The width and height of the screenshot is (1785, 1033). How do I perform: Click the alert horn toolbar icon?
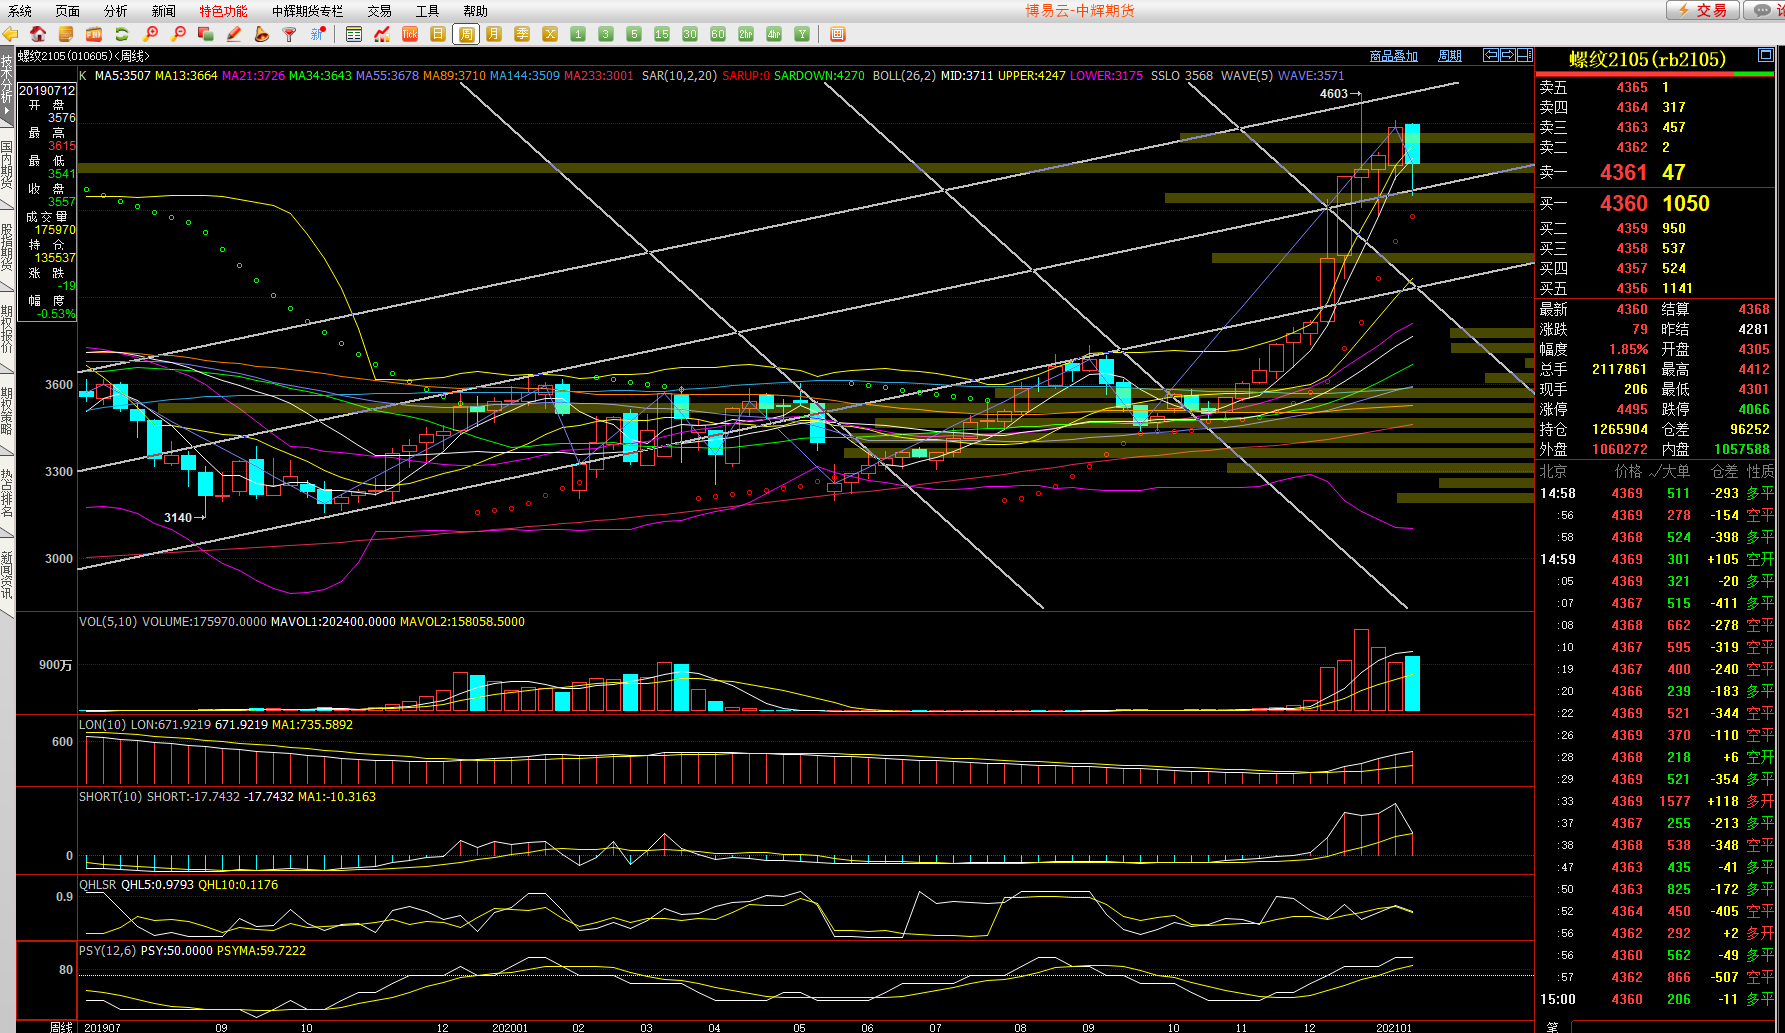pos(262,34)
